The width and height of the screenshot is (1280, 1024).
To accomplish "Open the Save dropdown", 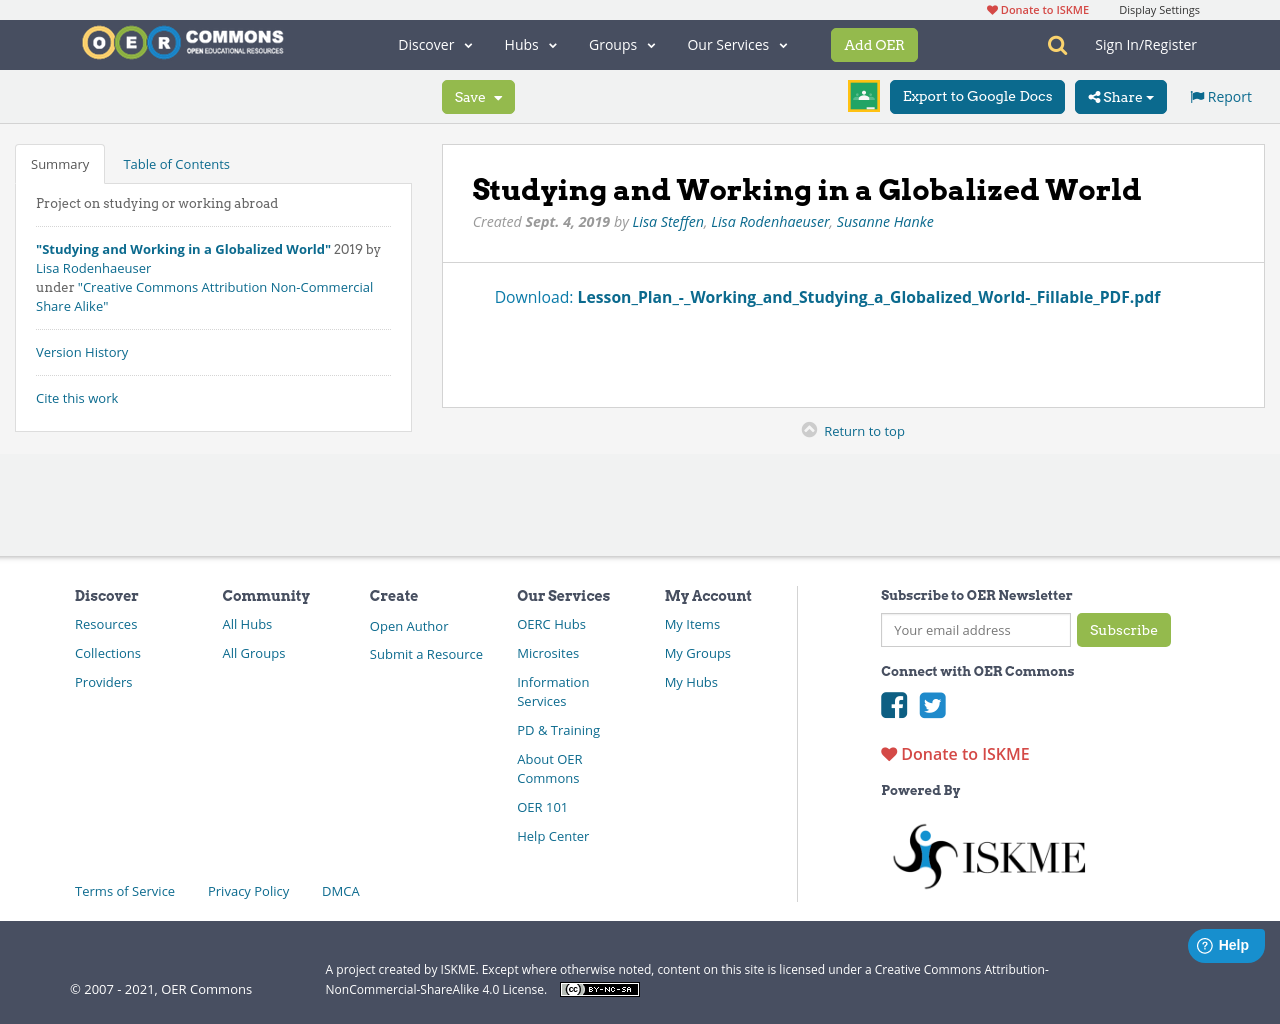I will (x=478, y=96).
